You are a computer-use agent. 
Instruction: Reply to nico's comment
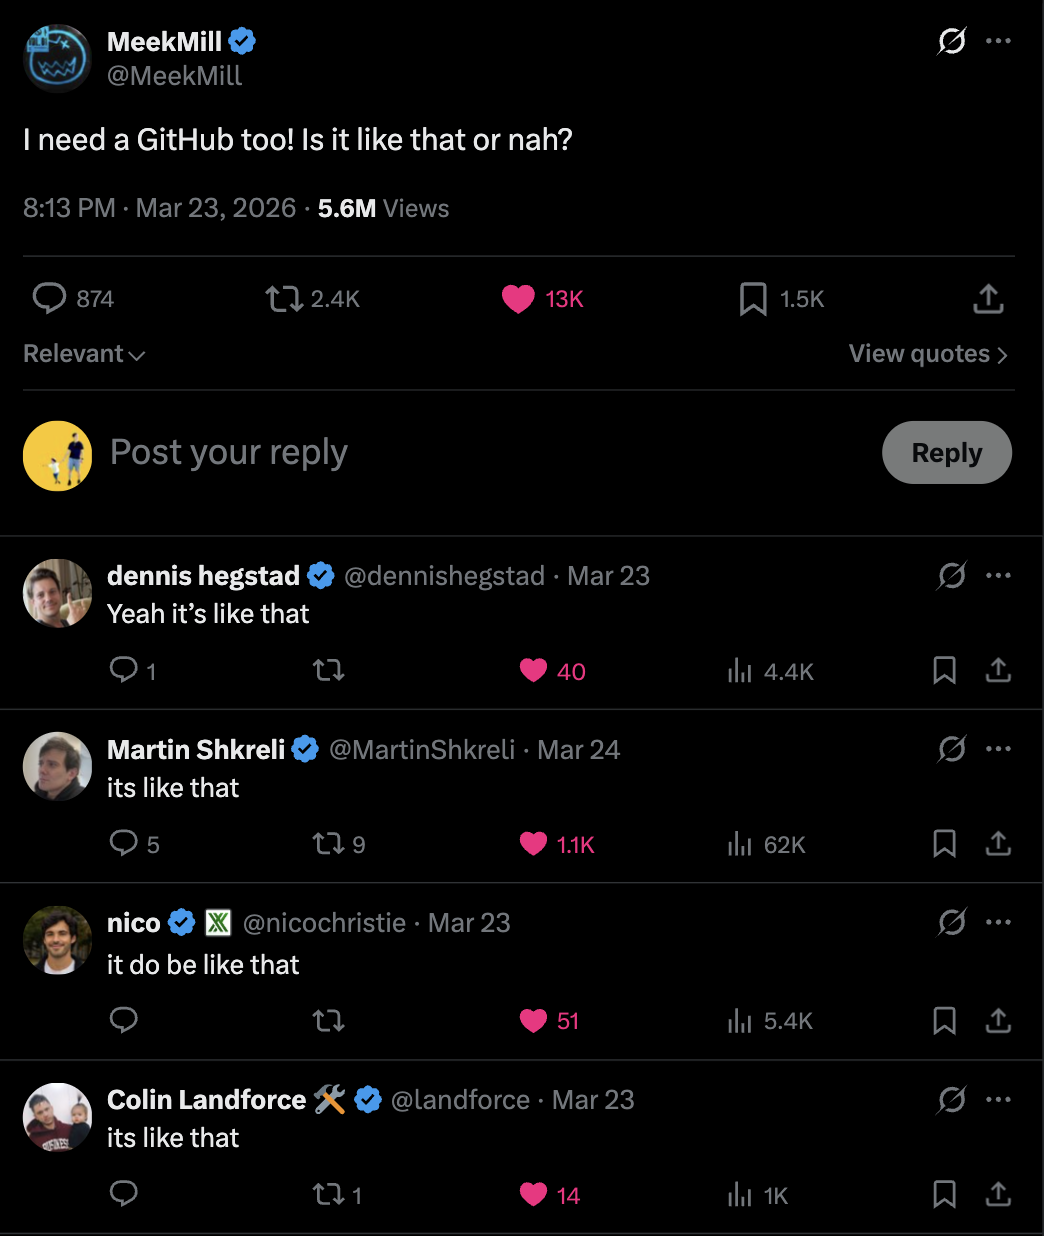coord(123,1020)
